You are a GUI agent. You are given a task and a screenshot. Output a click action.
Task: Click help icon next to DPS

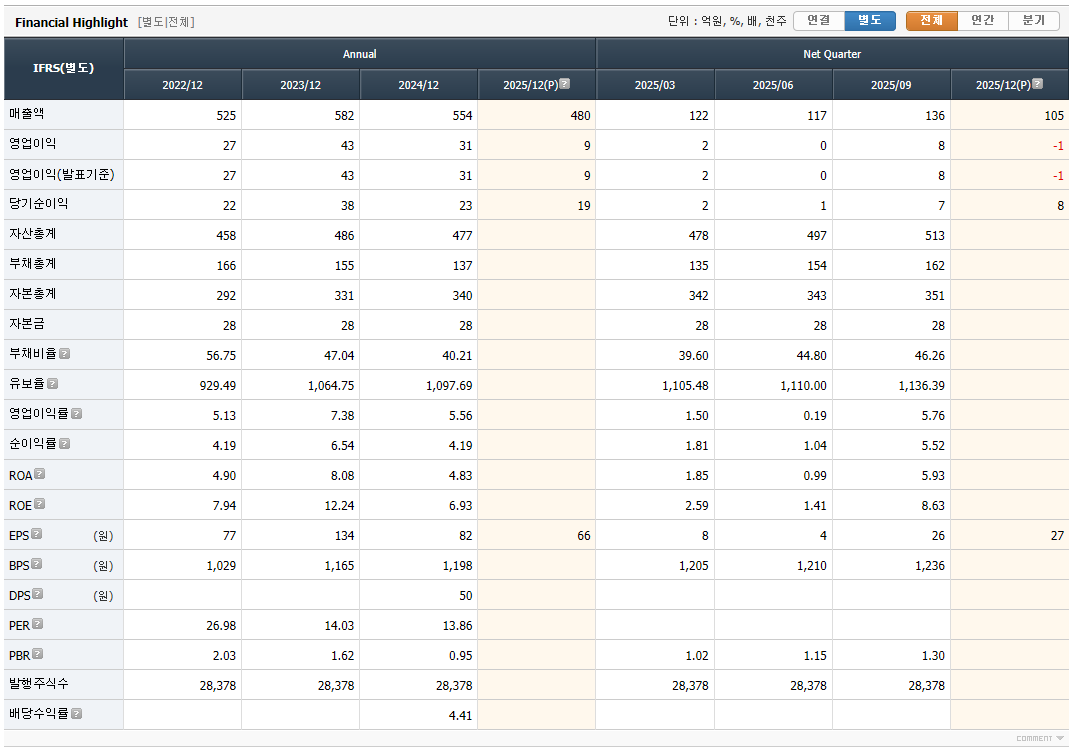click(37, 593)
